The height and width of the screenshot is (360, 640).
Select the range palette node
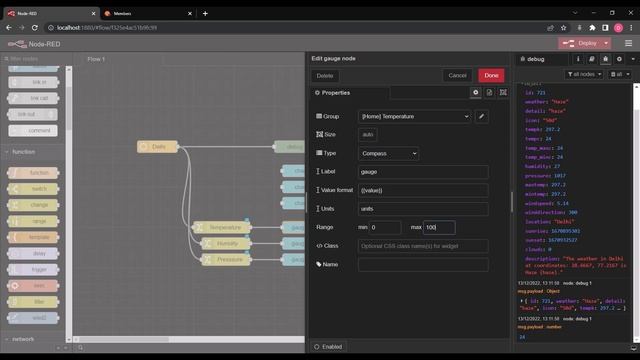[x=33, y=221]
